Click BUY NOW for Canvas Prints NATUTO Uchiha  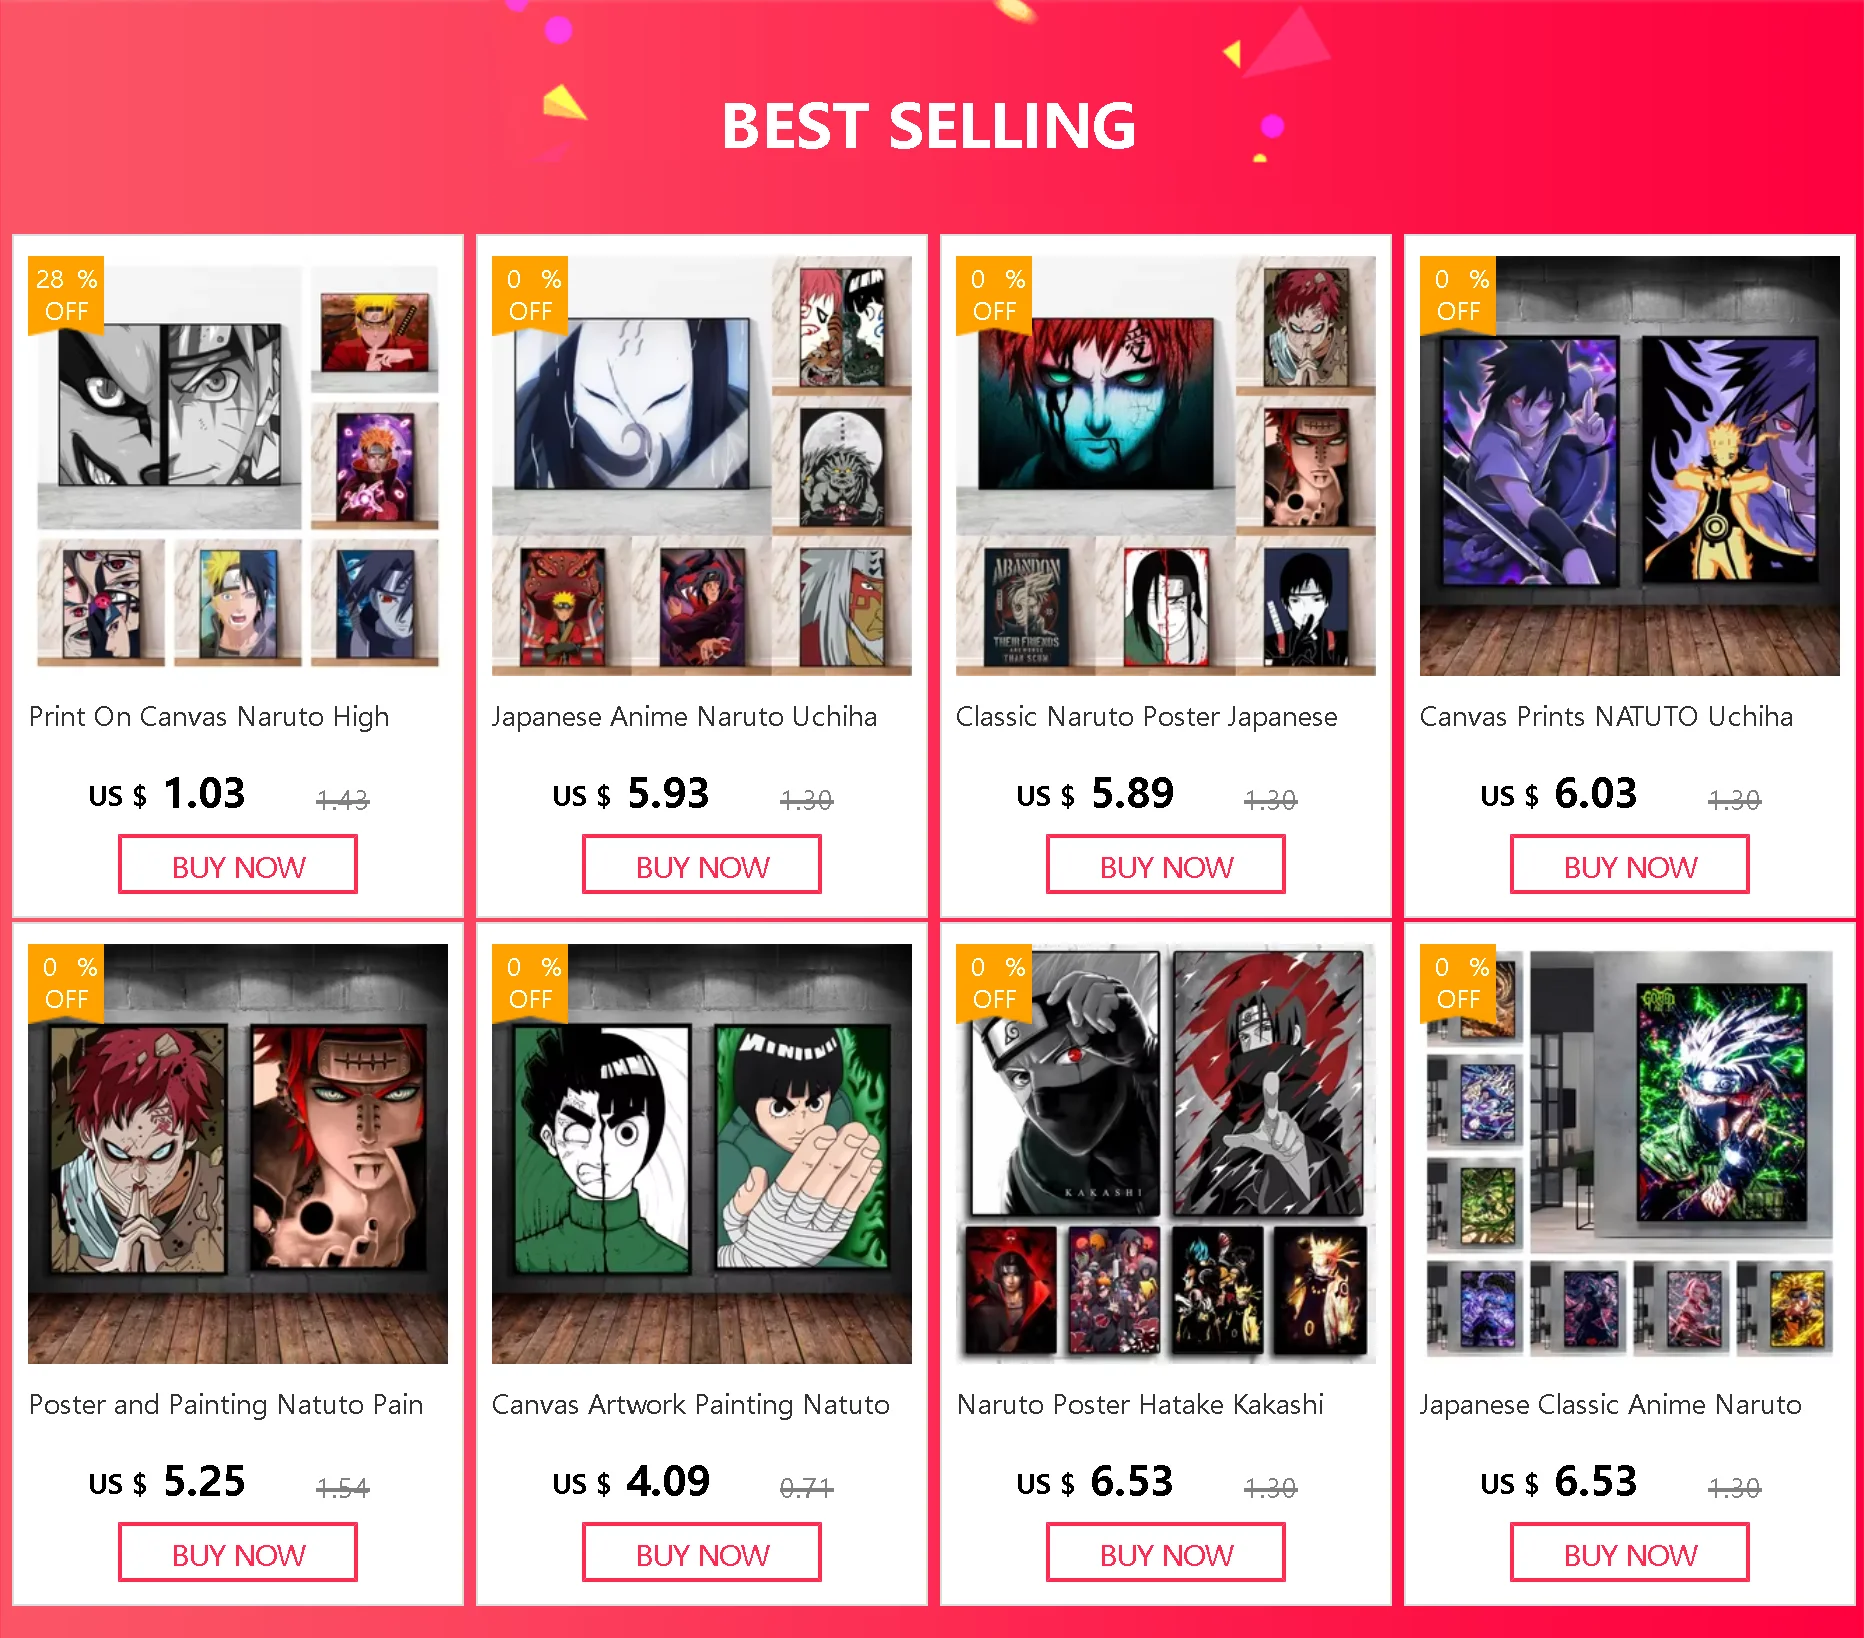click(x=1630, y=865)
